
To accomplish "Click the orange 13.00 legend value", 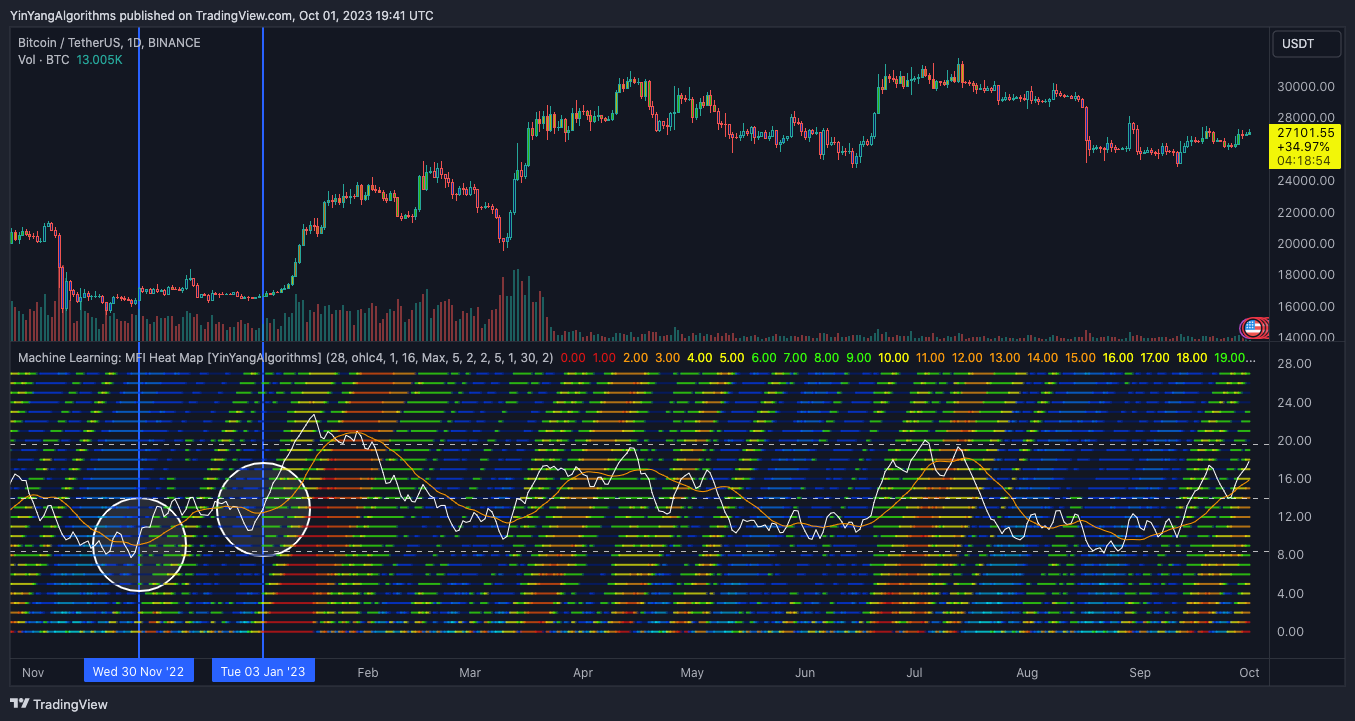I will (x=1004, y=357).
